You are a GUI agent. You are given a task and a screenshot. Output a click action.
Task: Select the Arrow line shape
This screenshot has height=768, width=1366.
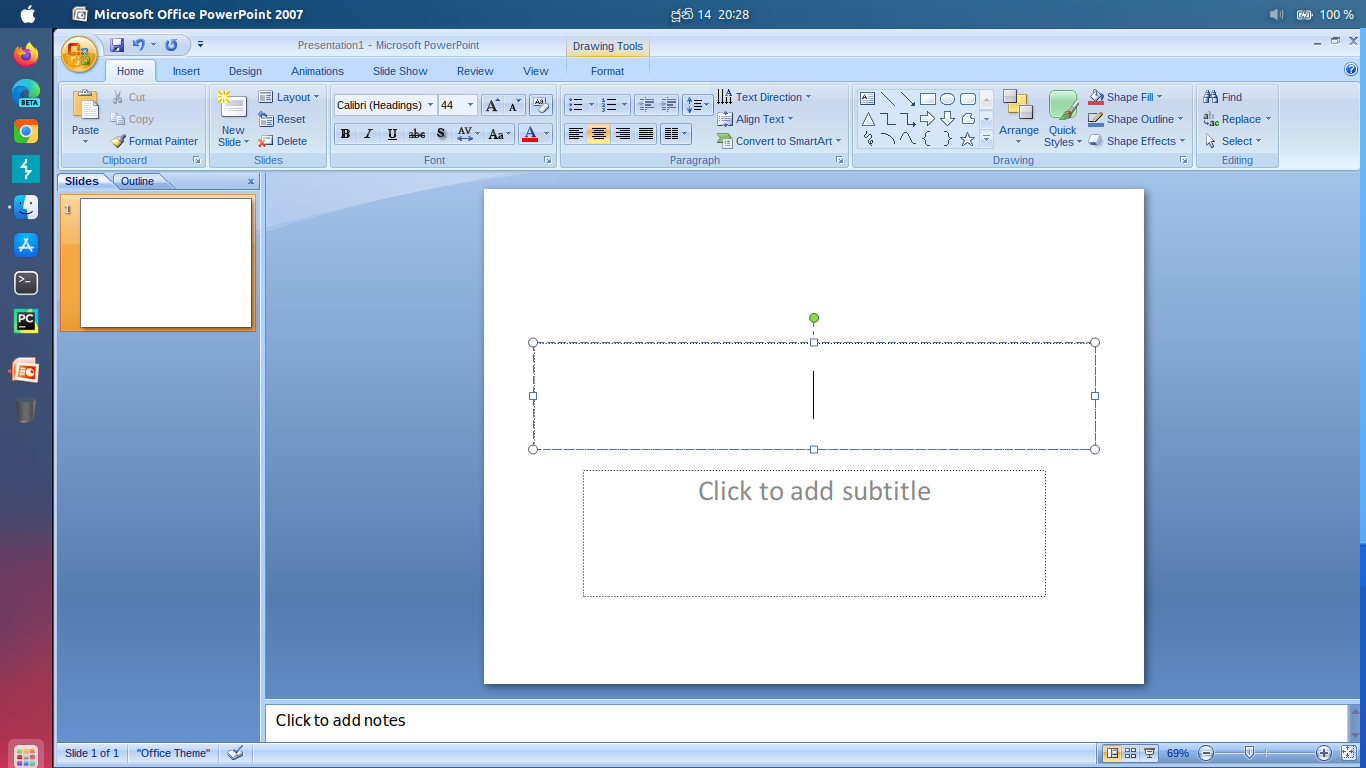907,99
